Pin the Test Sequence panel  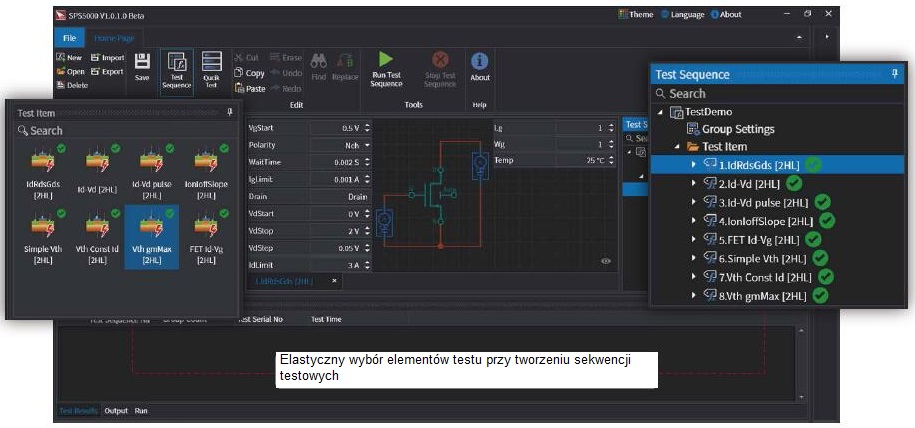click(895, 74)
